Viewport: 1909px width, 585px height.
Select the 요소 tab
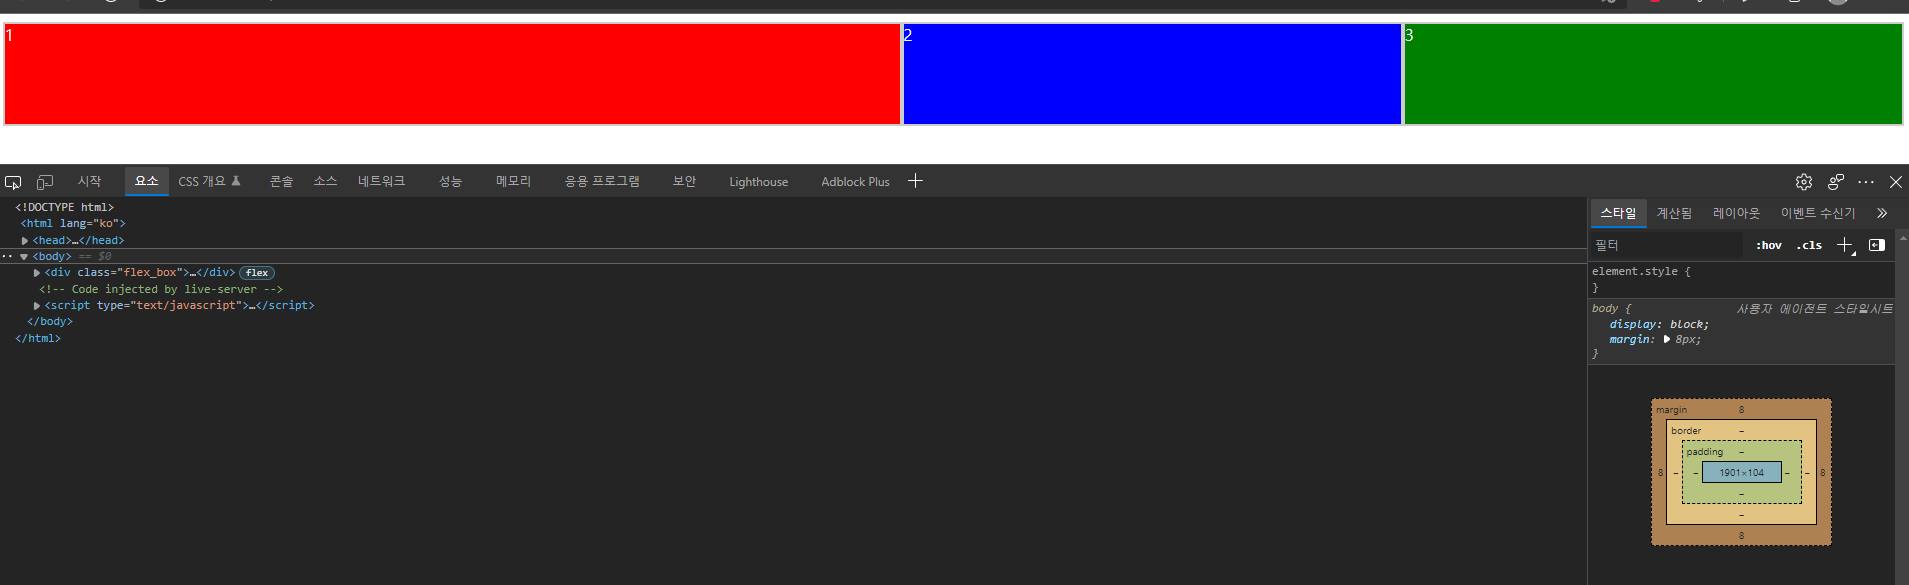click(x=147, y=181)
